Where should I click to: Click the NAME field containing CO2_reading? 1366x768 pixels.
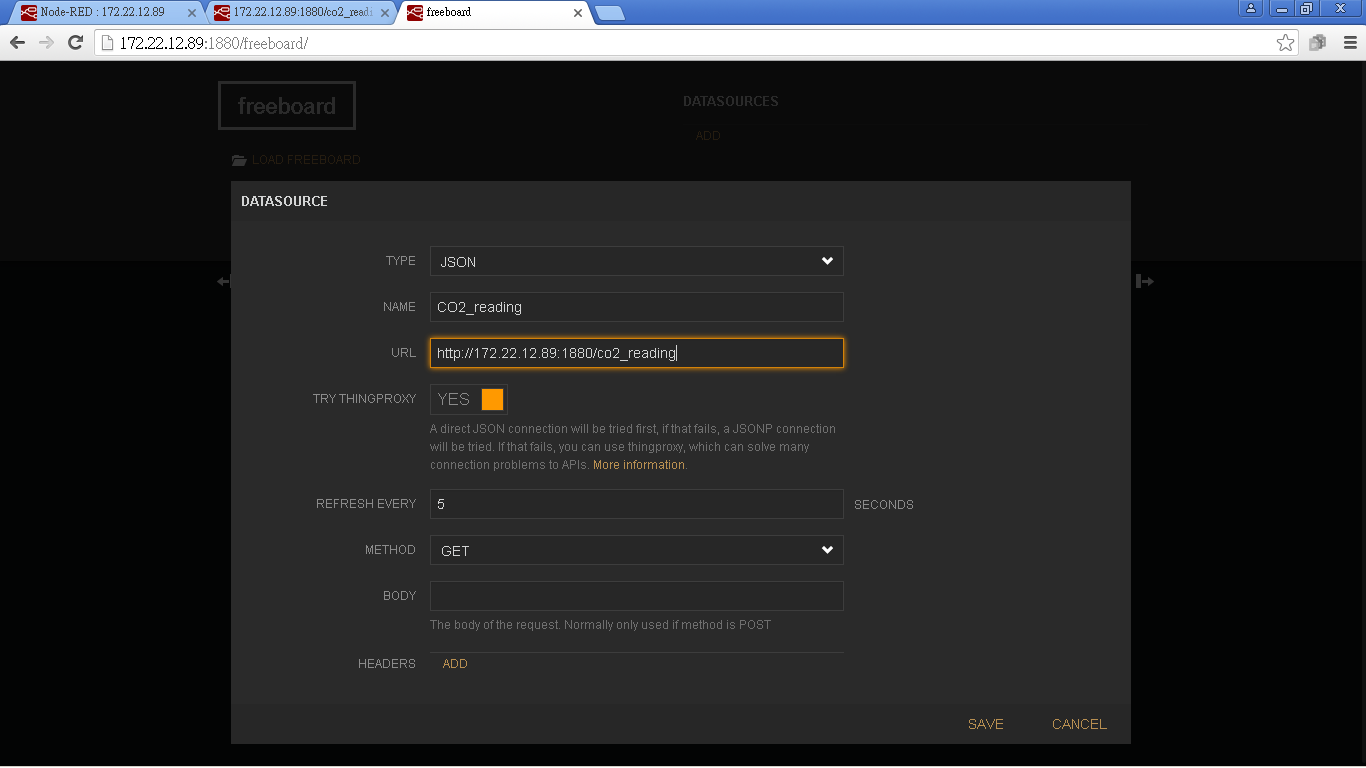tap(636, 307)
